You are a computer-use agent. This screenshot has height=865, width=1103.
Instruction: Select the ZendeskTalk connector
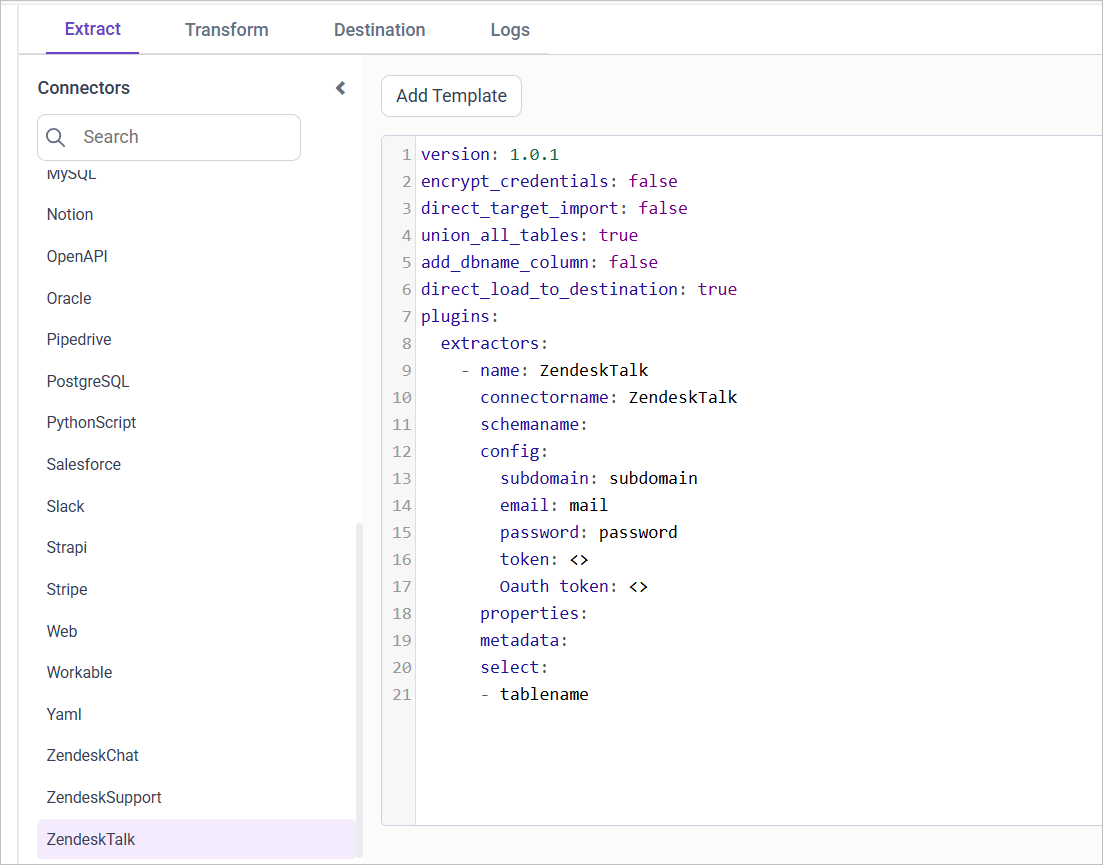coord(91,839)
